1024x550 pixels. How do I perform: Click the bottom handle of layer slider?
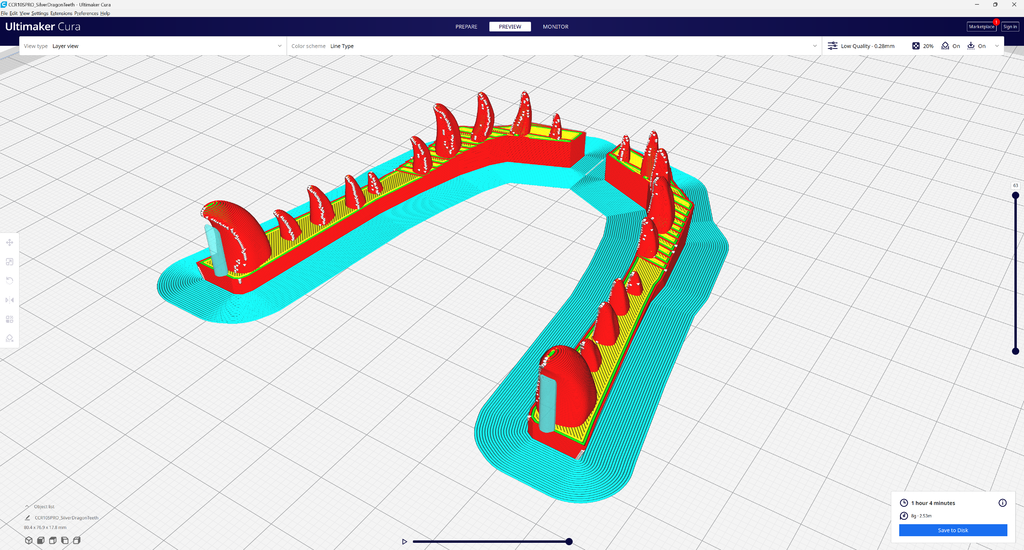[1016, 351]
